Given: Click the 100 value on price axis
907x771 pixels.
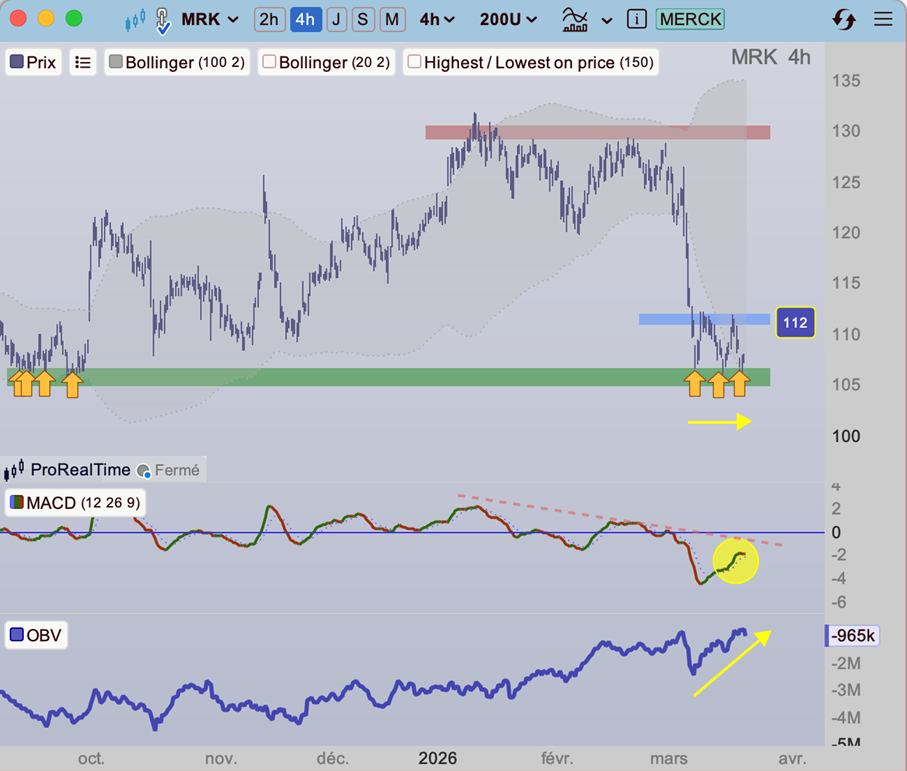Looking at the screenshot, I should coord(846,436).
